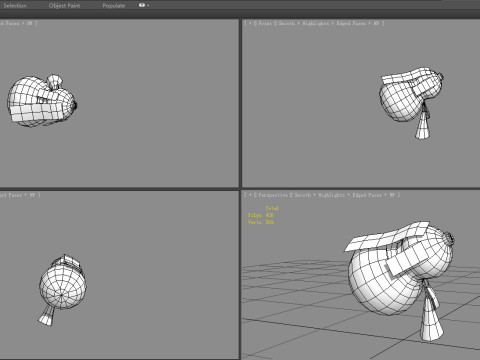Open the Front viewport plus menu
480x360 pixels.
pyautogui.click(x=250, y=23)
